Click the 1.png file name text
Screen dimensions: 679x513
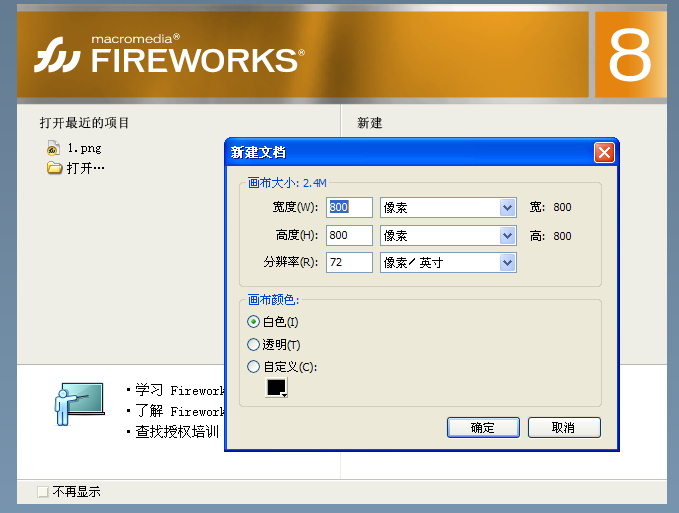pos(84,148)
